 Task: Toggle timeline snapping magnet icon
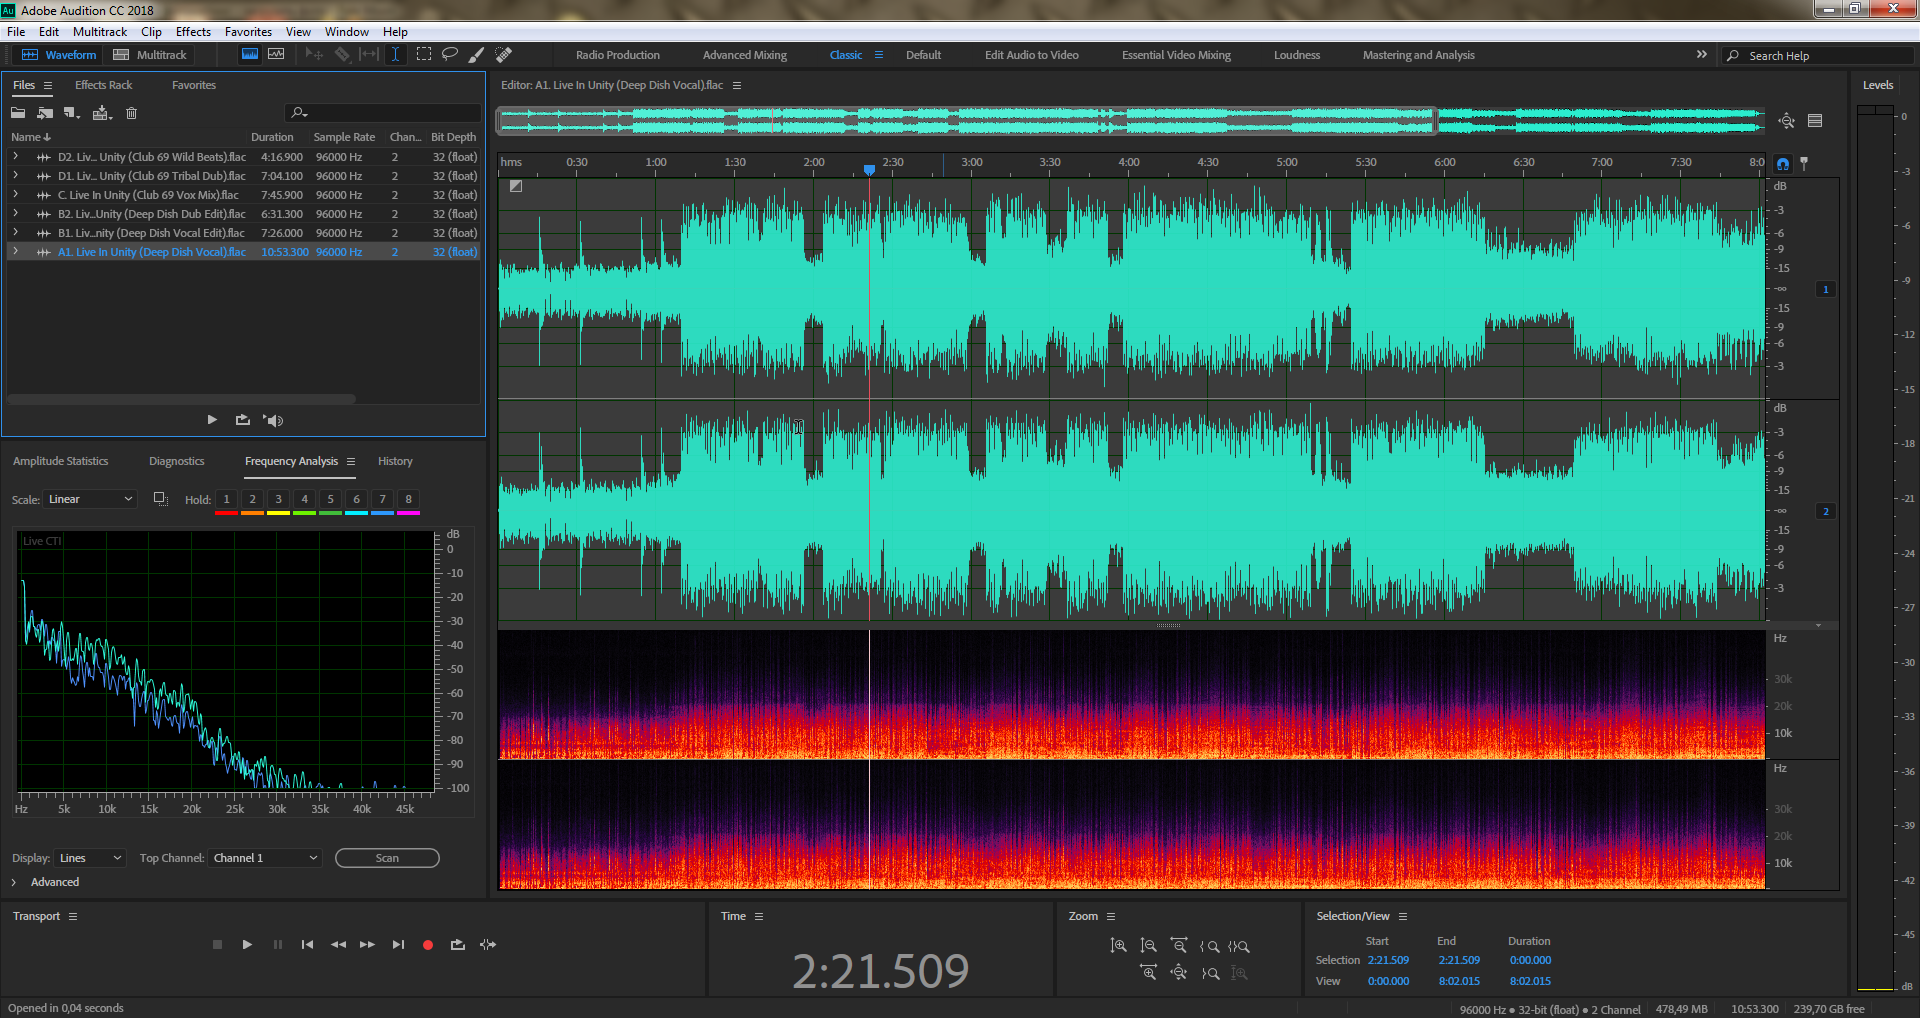(x=1783, y=164)
